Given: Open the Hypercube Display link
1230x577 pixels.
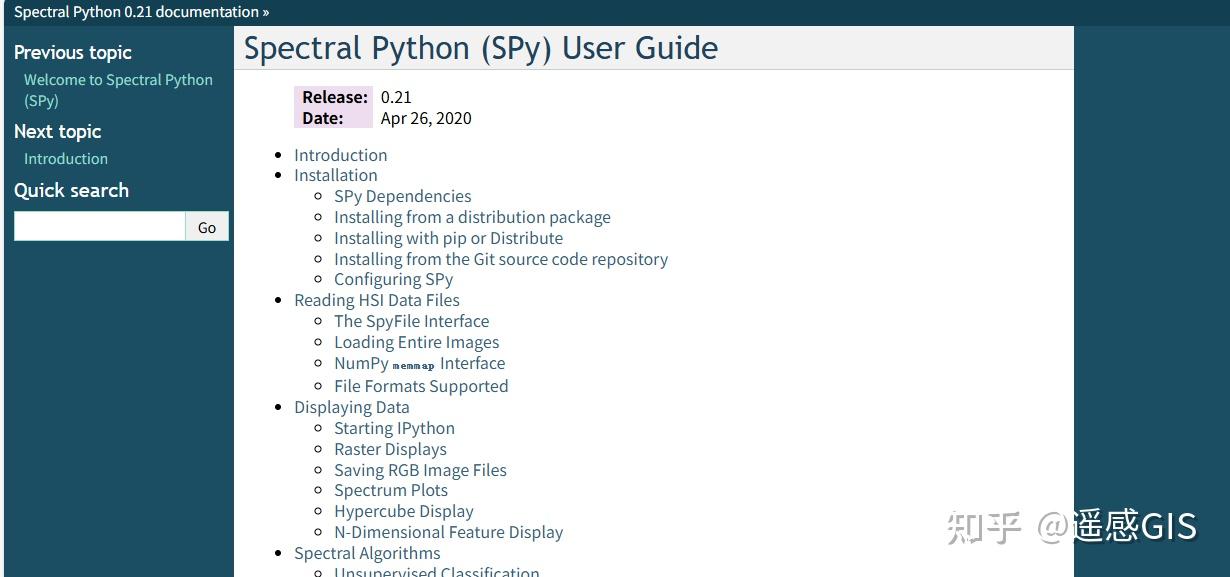Looking at the screenshot, I should pyautogui.click(x=403, y=511).
